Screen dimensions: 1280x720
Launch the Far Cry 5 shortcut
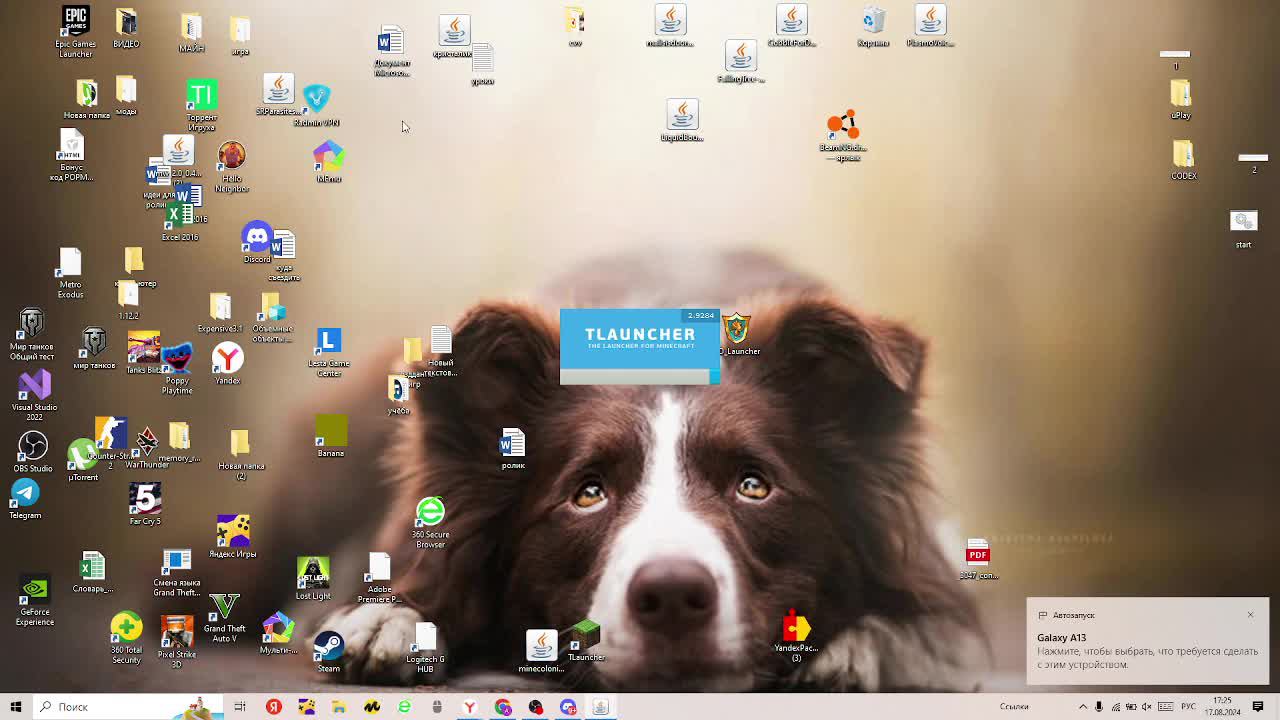[x=145, y=504]
